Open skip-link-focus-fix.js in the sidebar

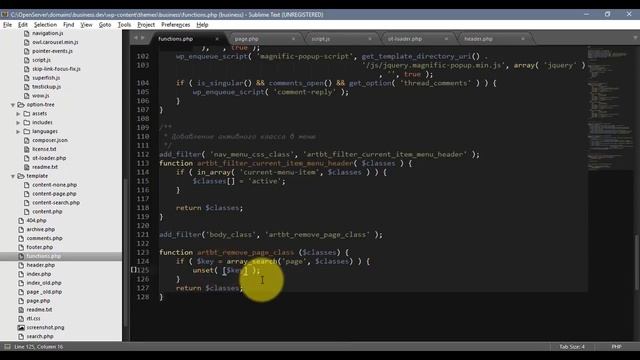click(x=56, y=69)
